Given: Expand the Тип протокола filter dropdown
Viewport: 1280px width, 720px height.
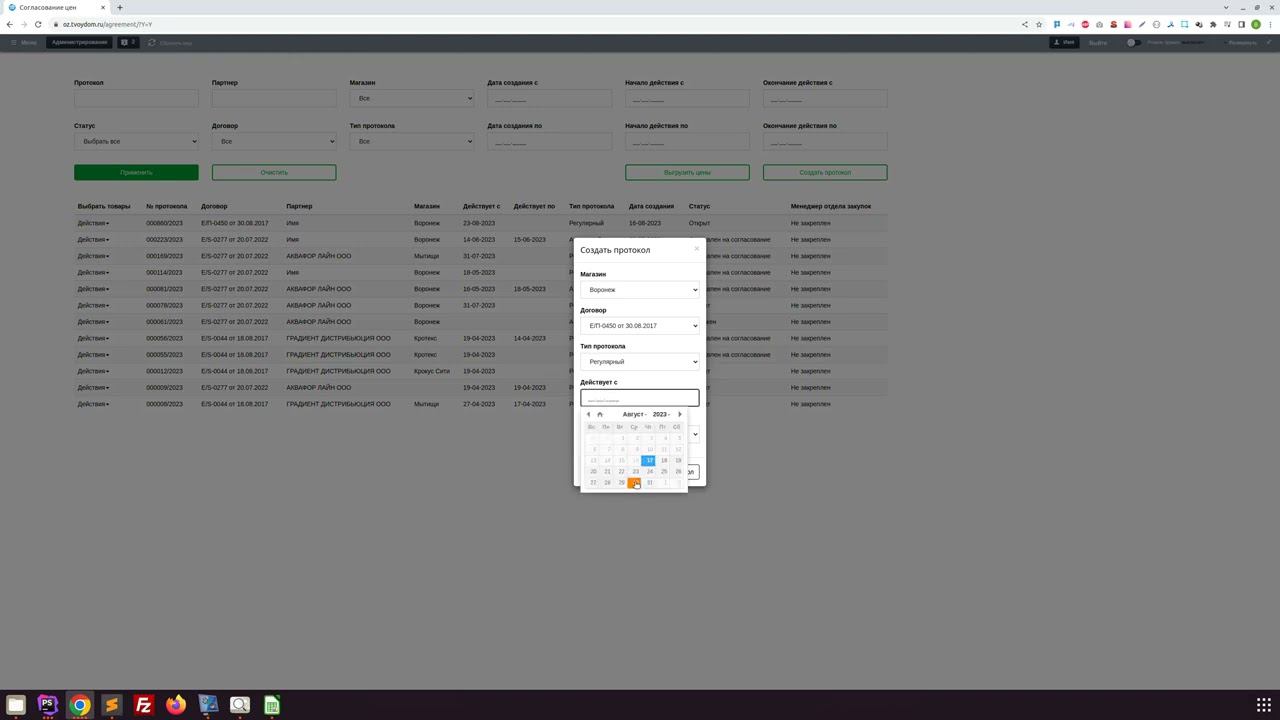Looking at the screenshot, I should (412, 142).
